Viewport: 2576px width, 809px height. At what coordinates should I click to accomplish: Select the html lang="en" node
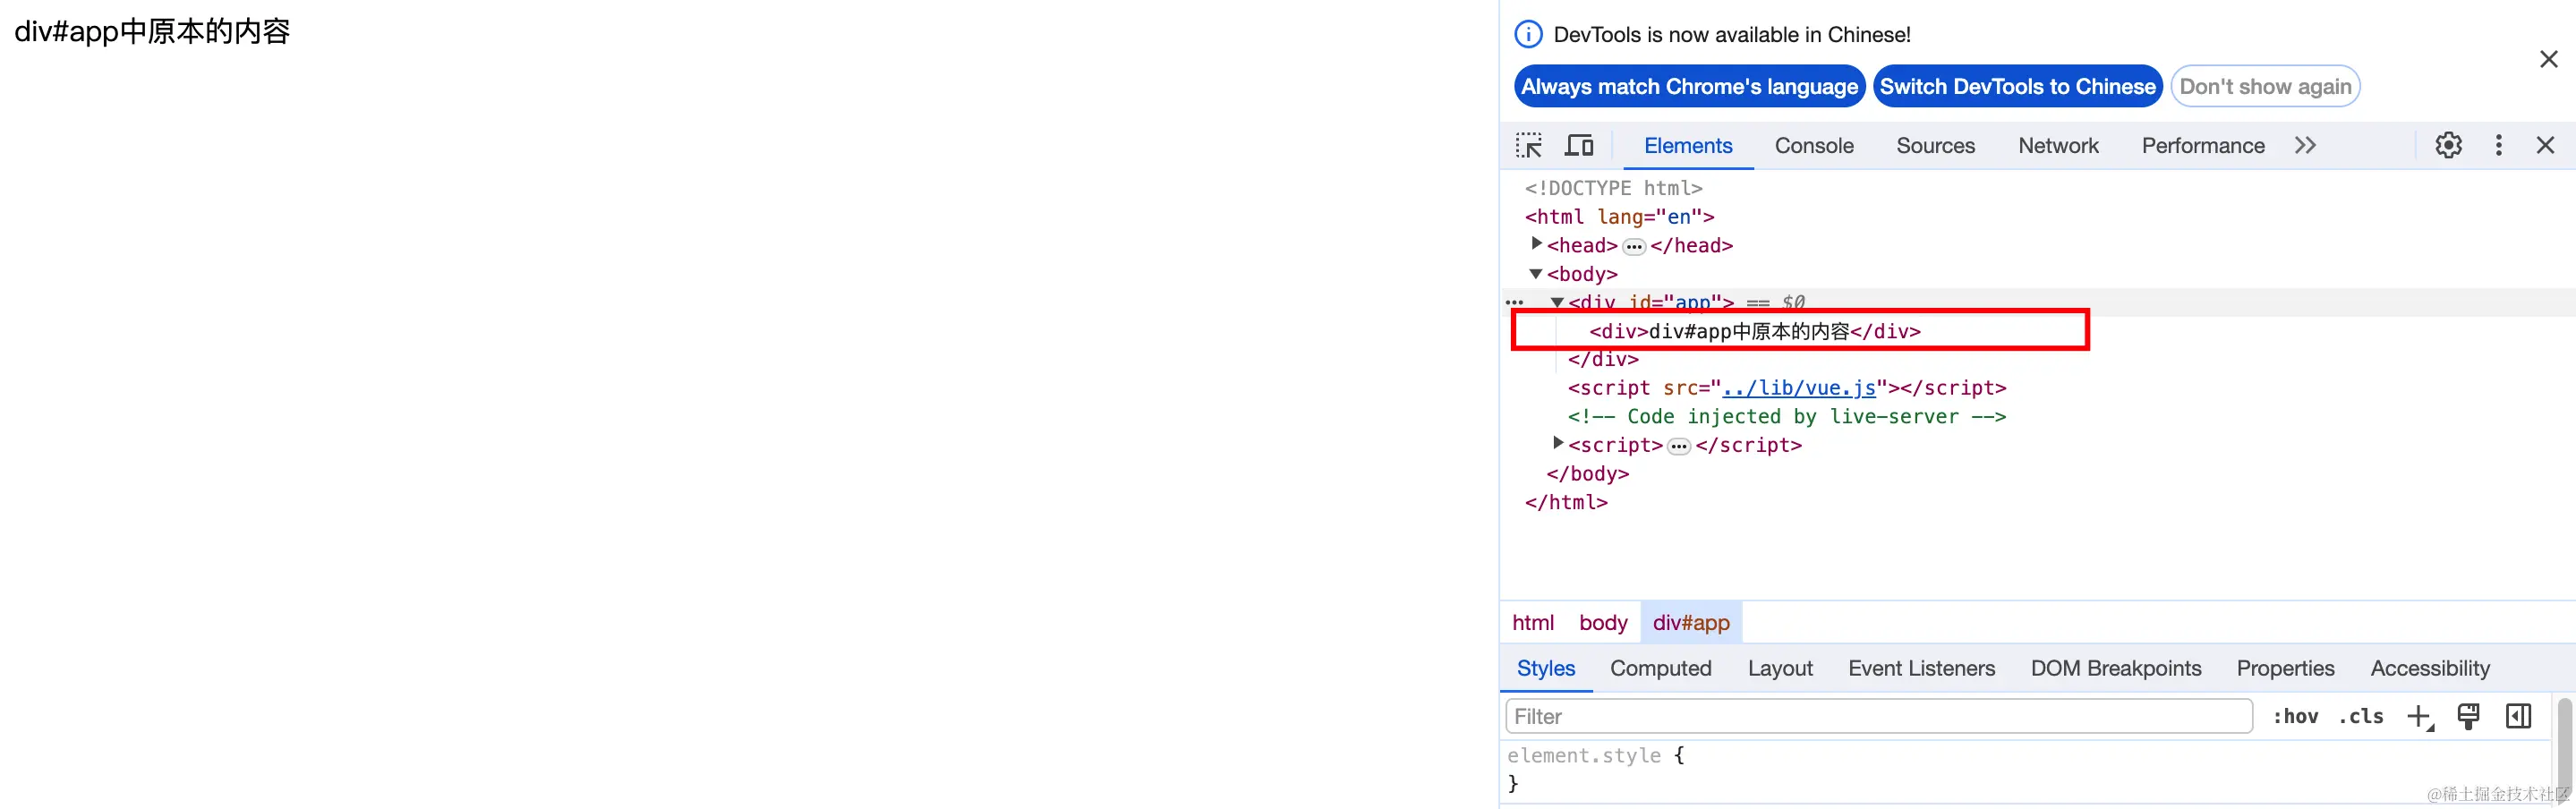(1619, 217)
